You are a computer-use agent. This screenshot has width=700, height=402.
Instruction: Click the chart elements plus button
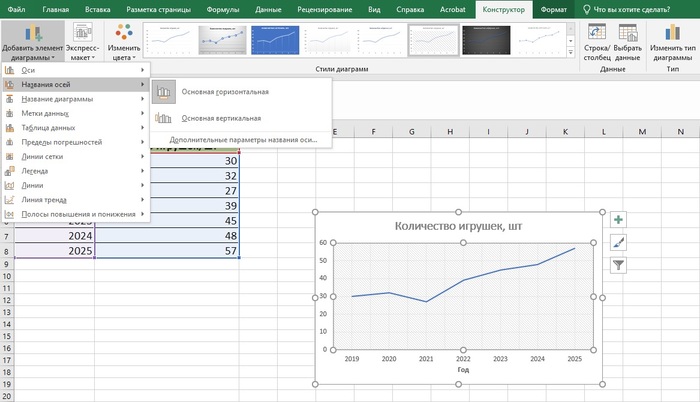click(618, 220)
